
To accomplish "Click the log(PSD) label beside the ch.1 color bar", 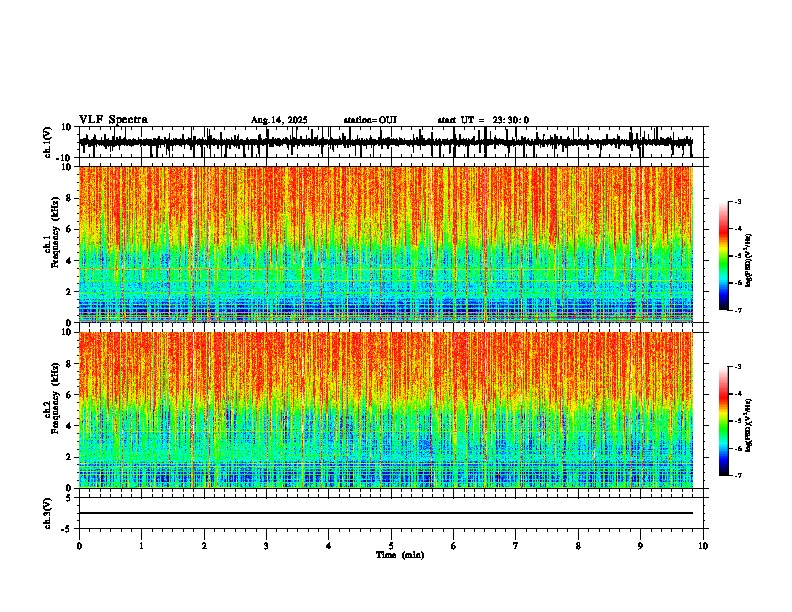I will coord(749,261).
